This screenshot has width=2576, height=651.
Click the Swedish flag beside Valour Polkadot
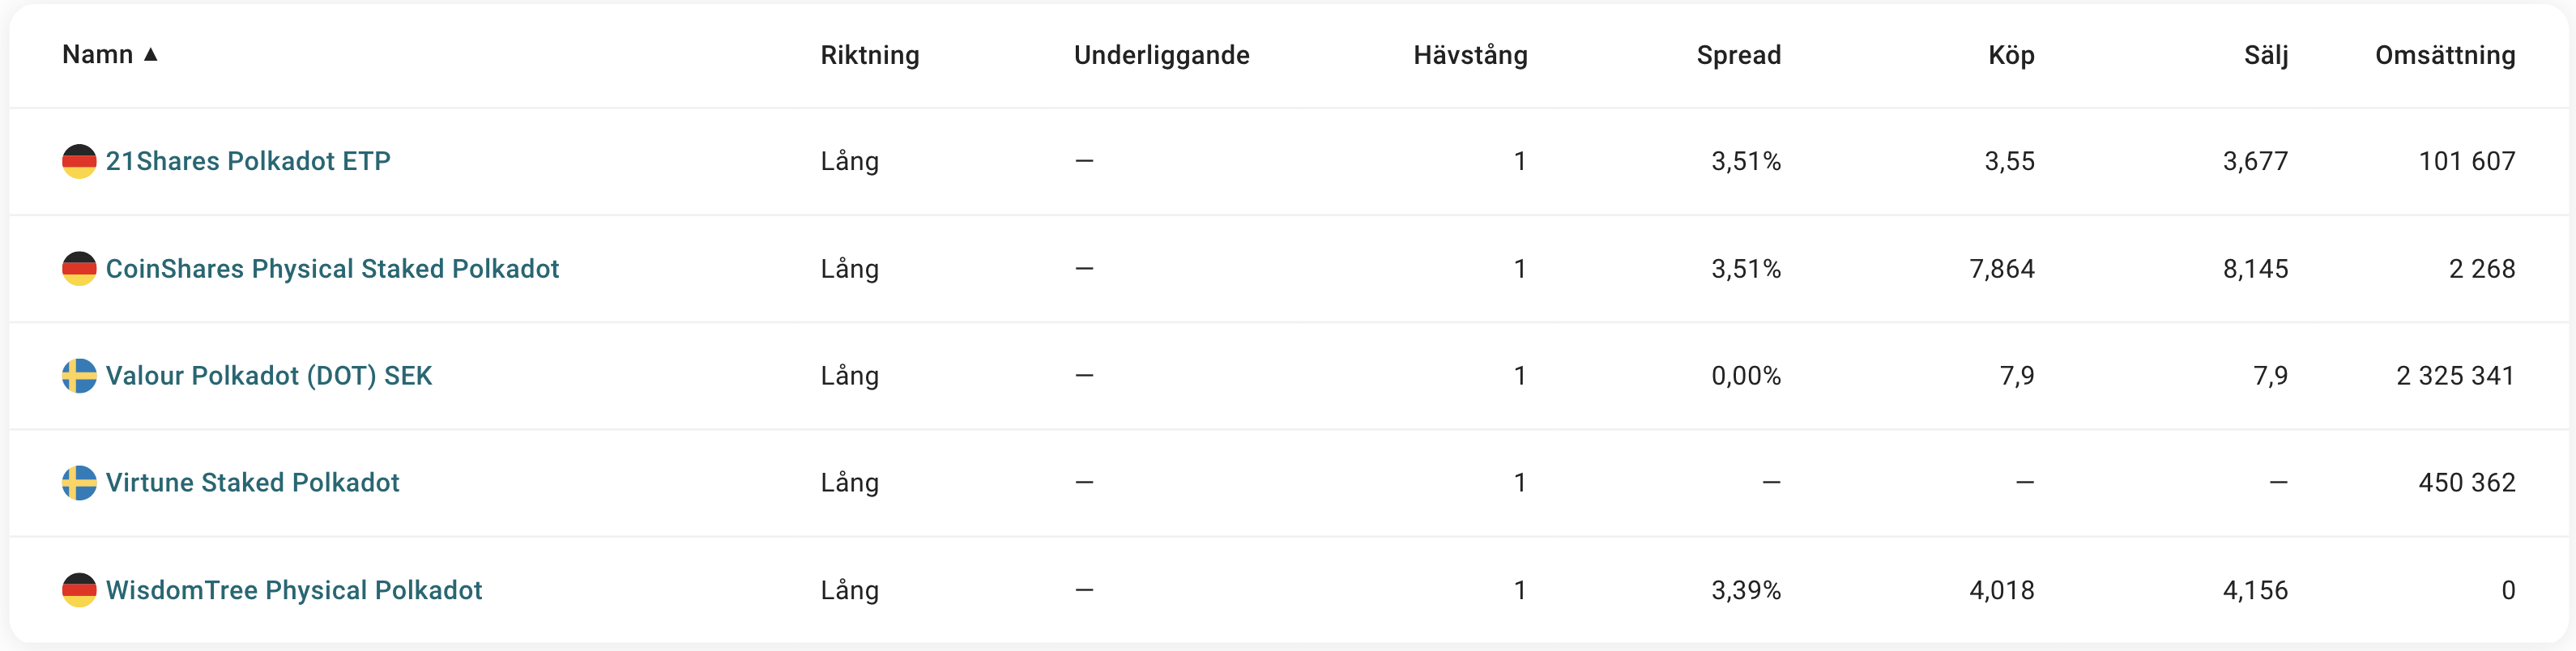coord(79,376)
